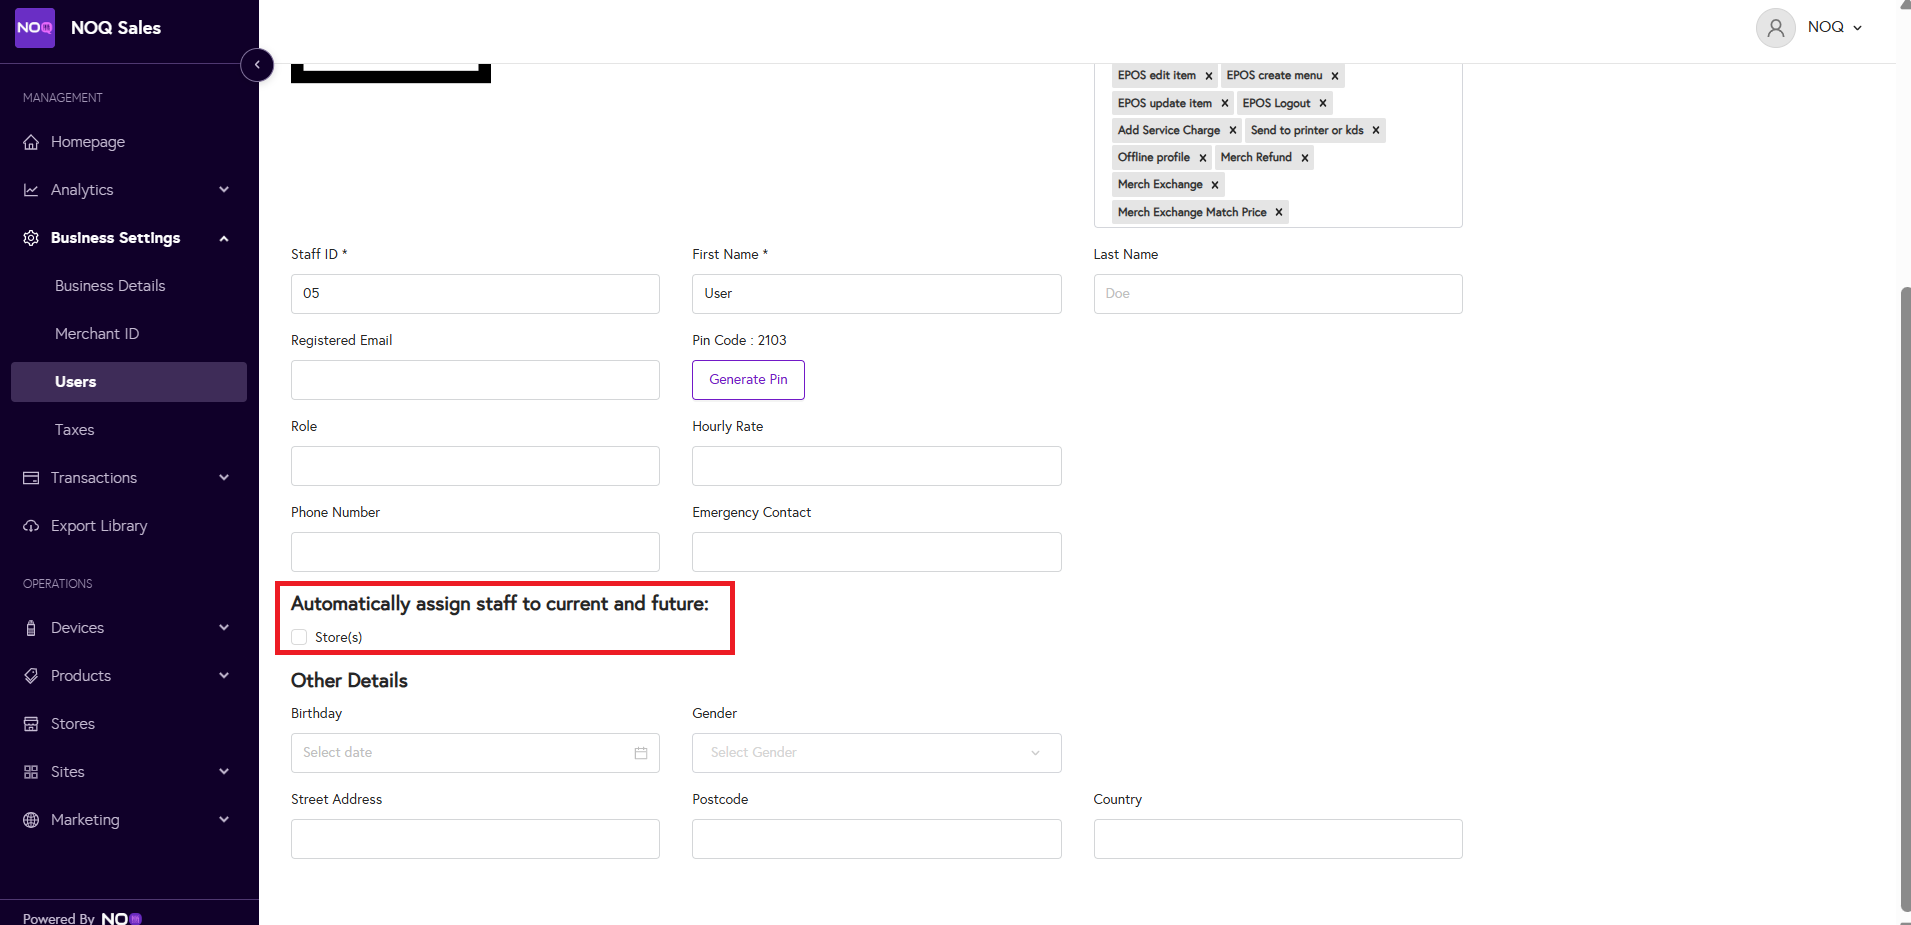Open the Merchant ID page

click(x=97, y=334)
